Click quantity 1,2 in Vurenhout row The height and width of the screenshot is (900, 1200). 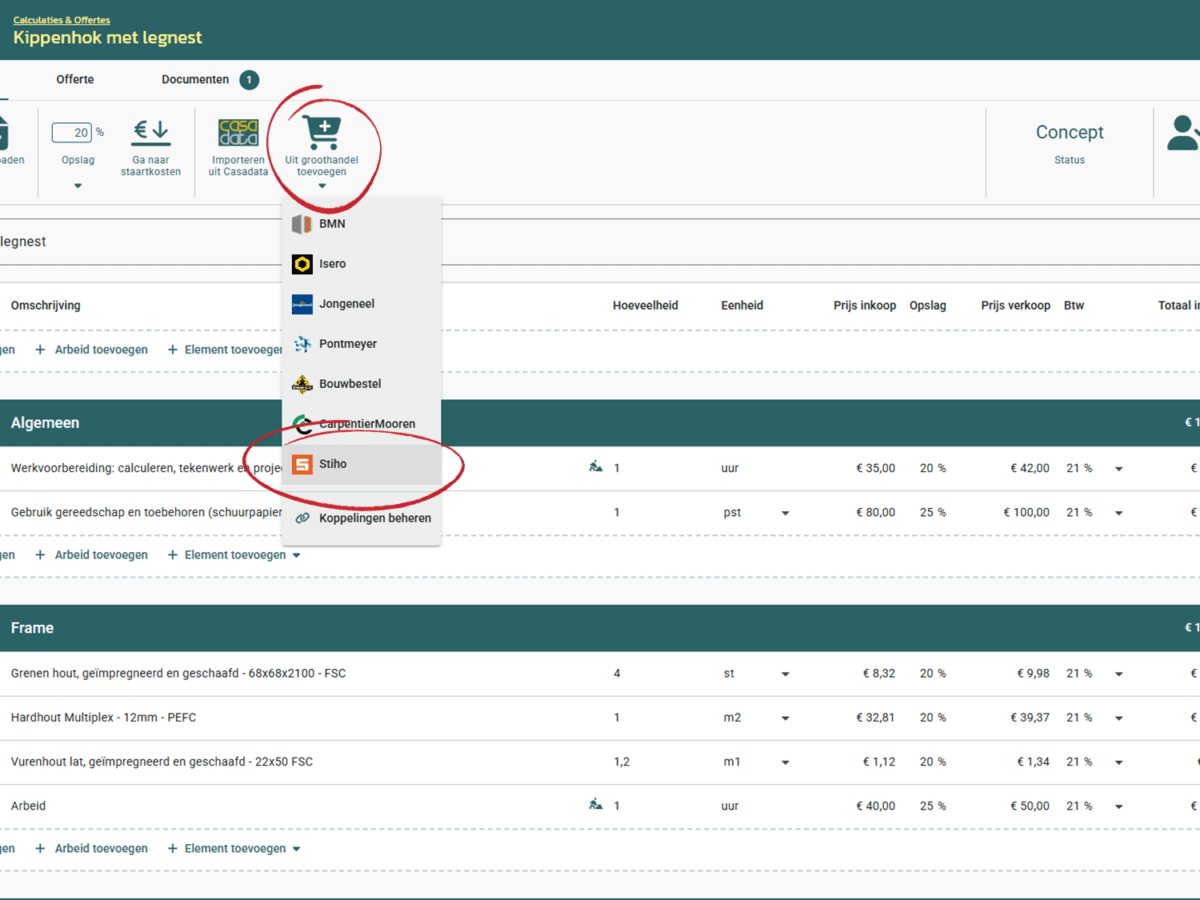tap(621, 762)
